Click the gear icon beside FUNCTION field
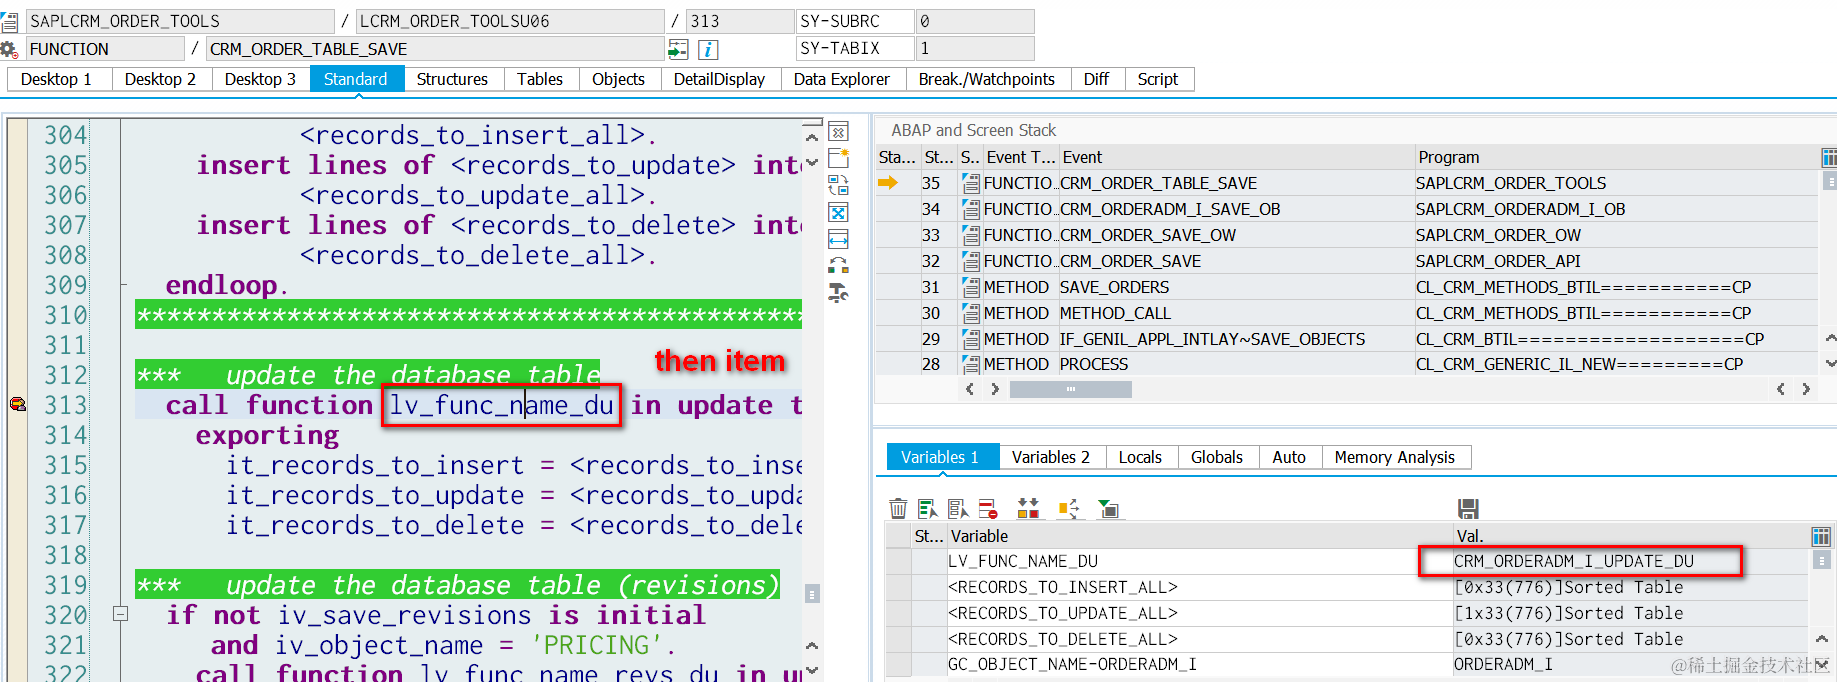 coord(9,49)
